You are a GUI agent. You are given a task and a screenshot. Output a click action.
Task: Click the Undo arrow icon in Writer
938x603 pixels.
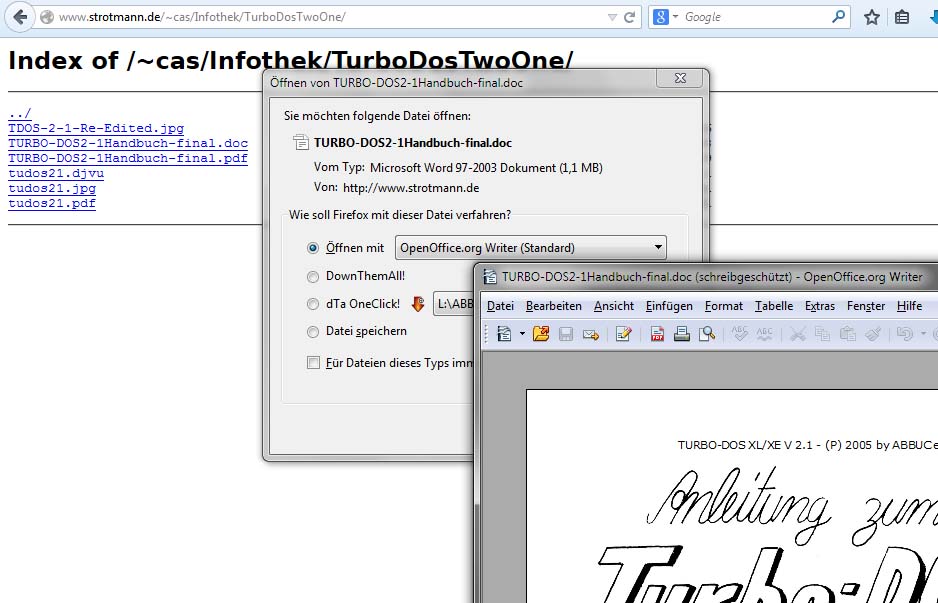click(904, 333)
